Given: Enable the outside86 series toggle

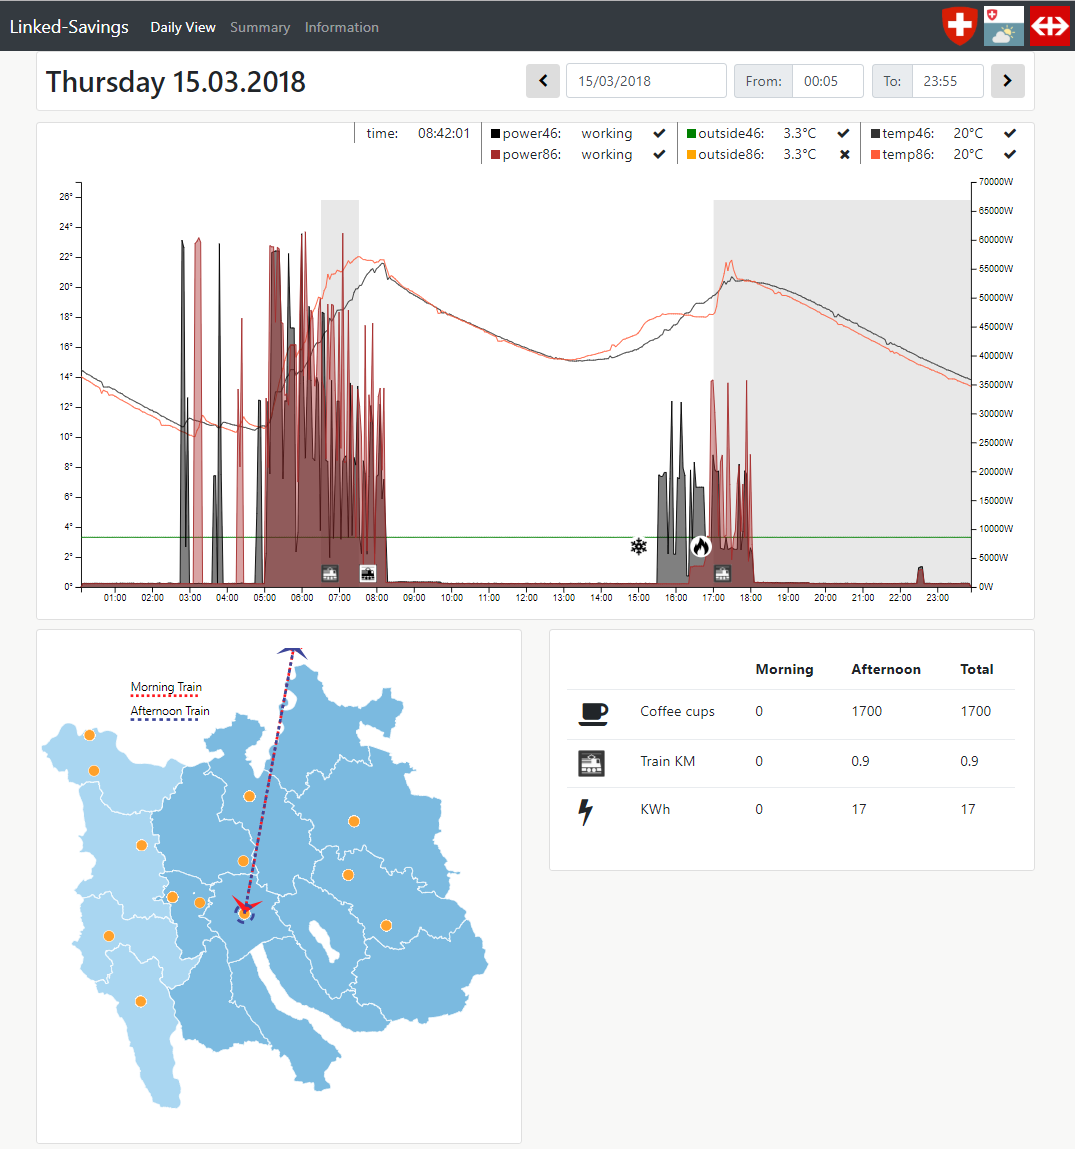Looking at the screenshot, I should pos(844,154).
